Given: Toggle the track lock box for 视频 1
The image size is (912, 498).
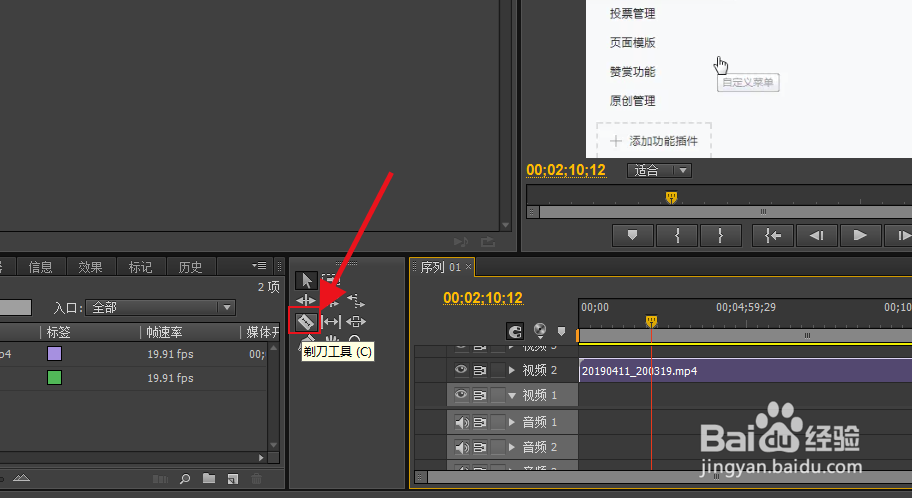Looking at the screenshot, I should coord(498,396).
